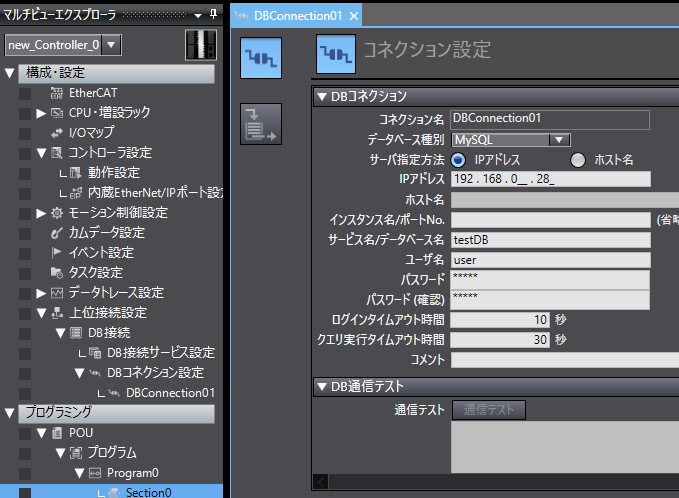This screenshot has height=498, width=679.
Task: Select DB接続サービス設定 in the tree
Action: (x=160, y=352)
